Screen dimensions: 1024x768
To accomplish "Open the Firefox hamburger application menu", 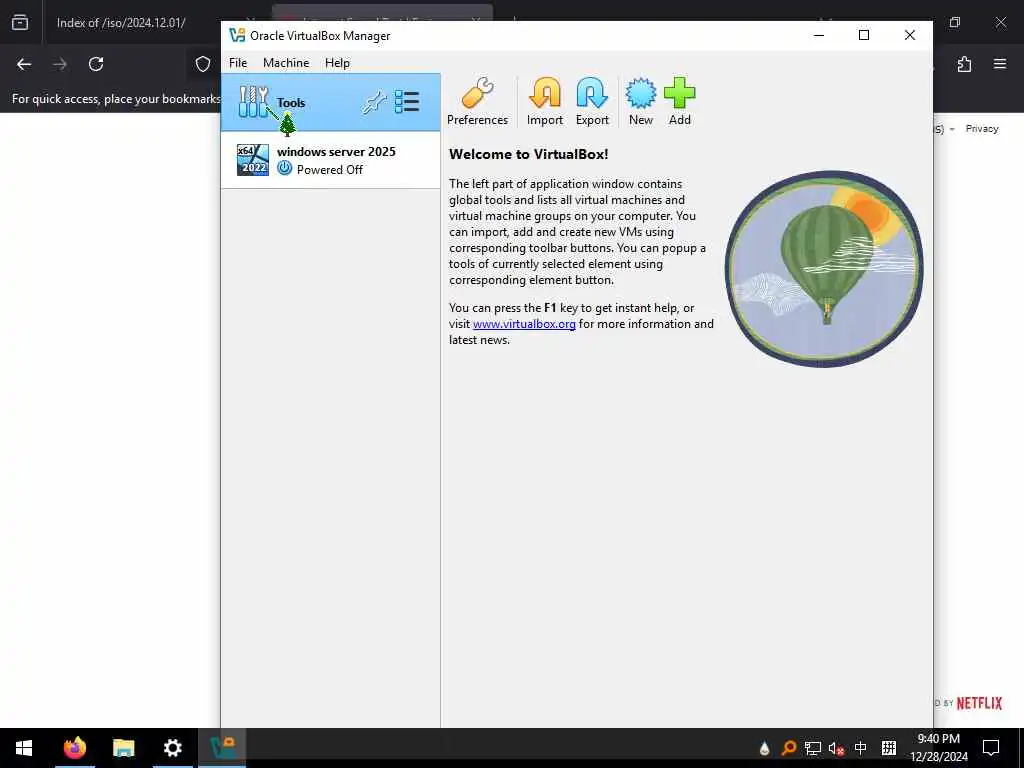I will click(1000, 64).
